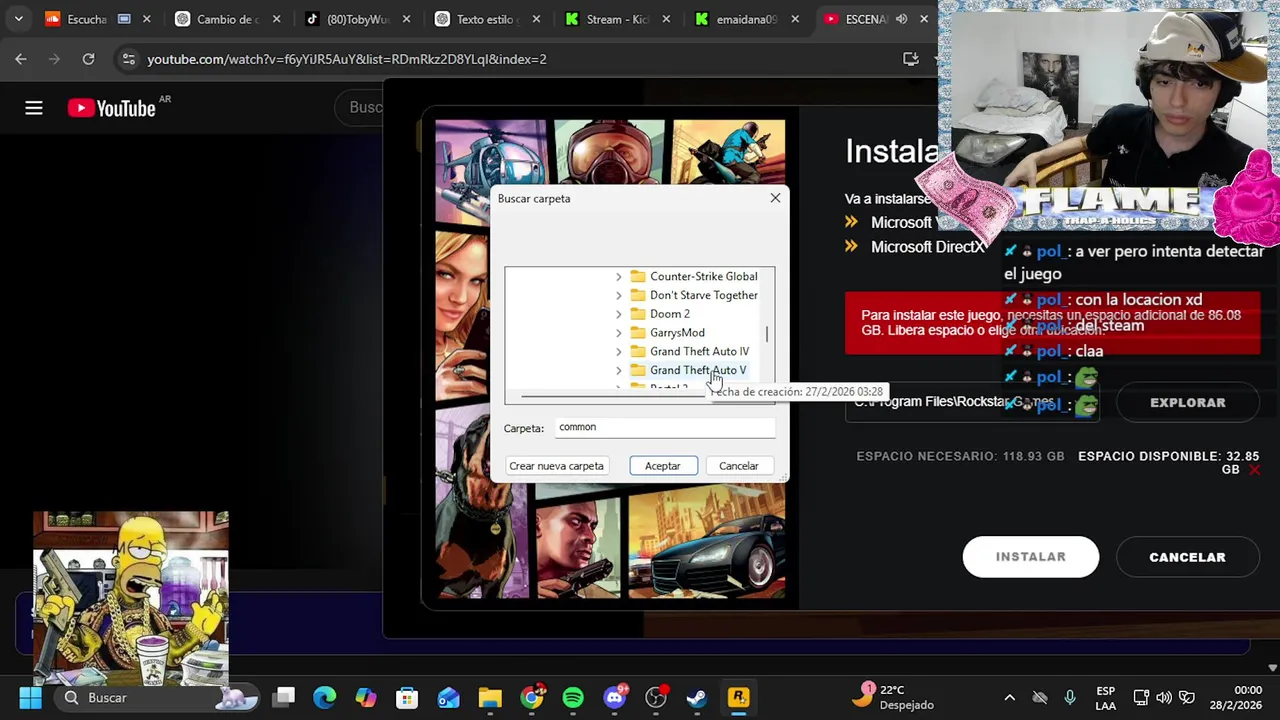Expand the Grand Theft Auto IV folder

tap(618, 351)
